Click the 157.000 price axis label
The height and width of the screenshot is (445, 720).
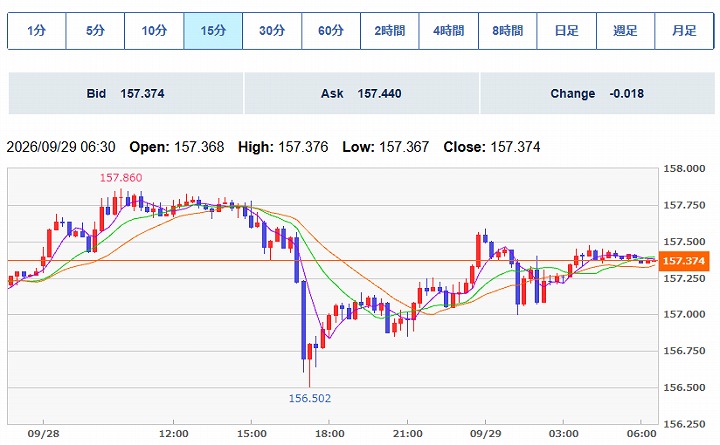(684, 315)
